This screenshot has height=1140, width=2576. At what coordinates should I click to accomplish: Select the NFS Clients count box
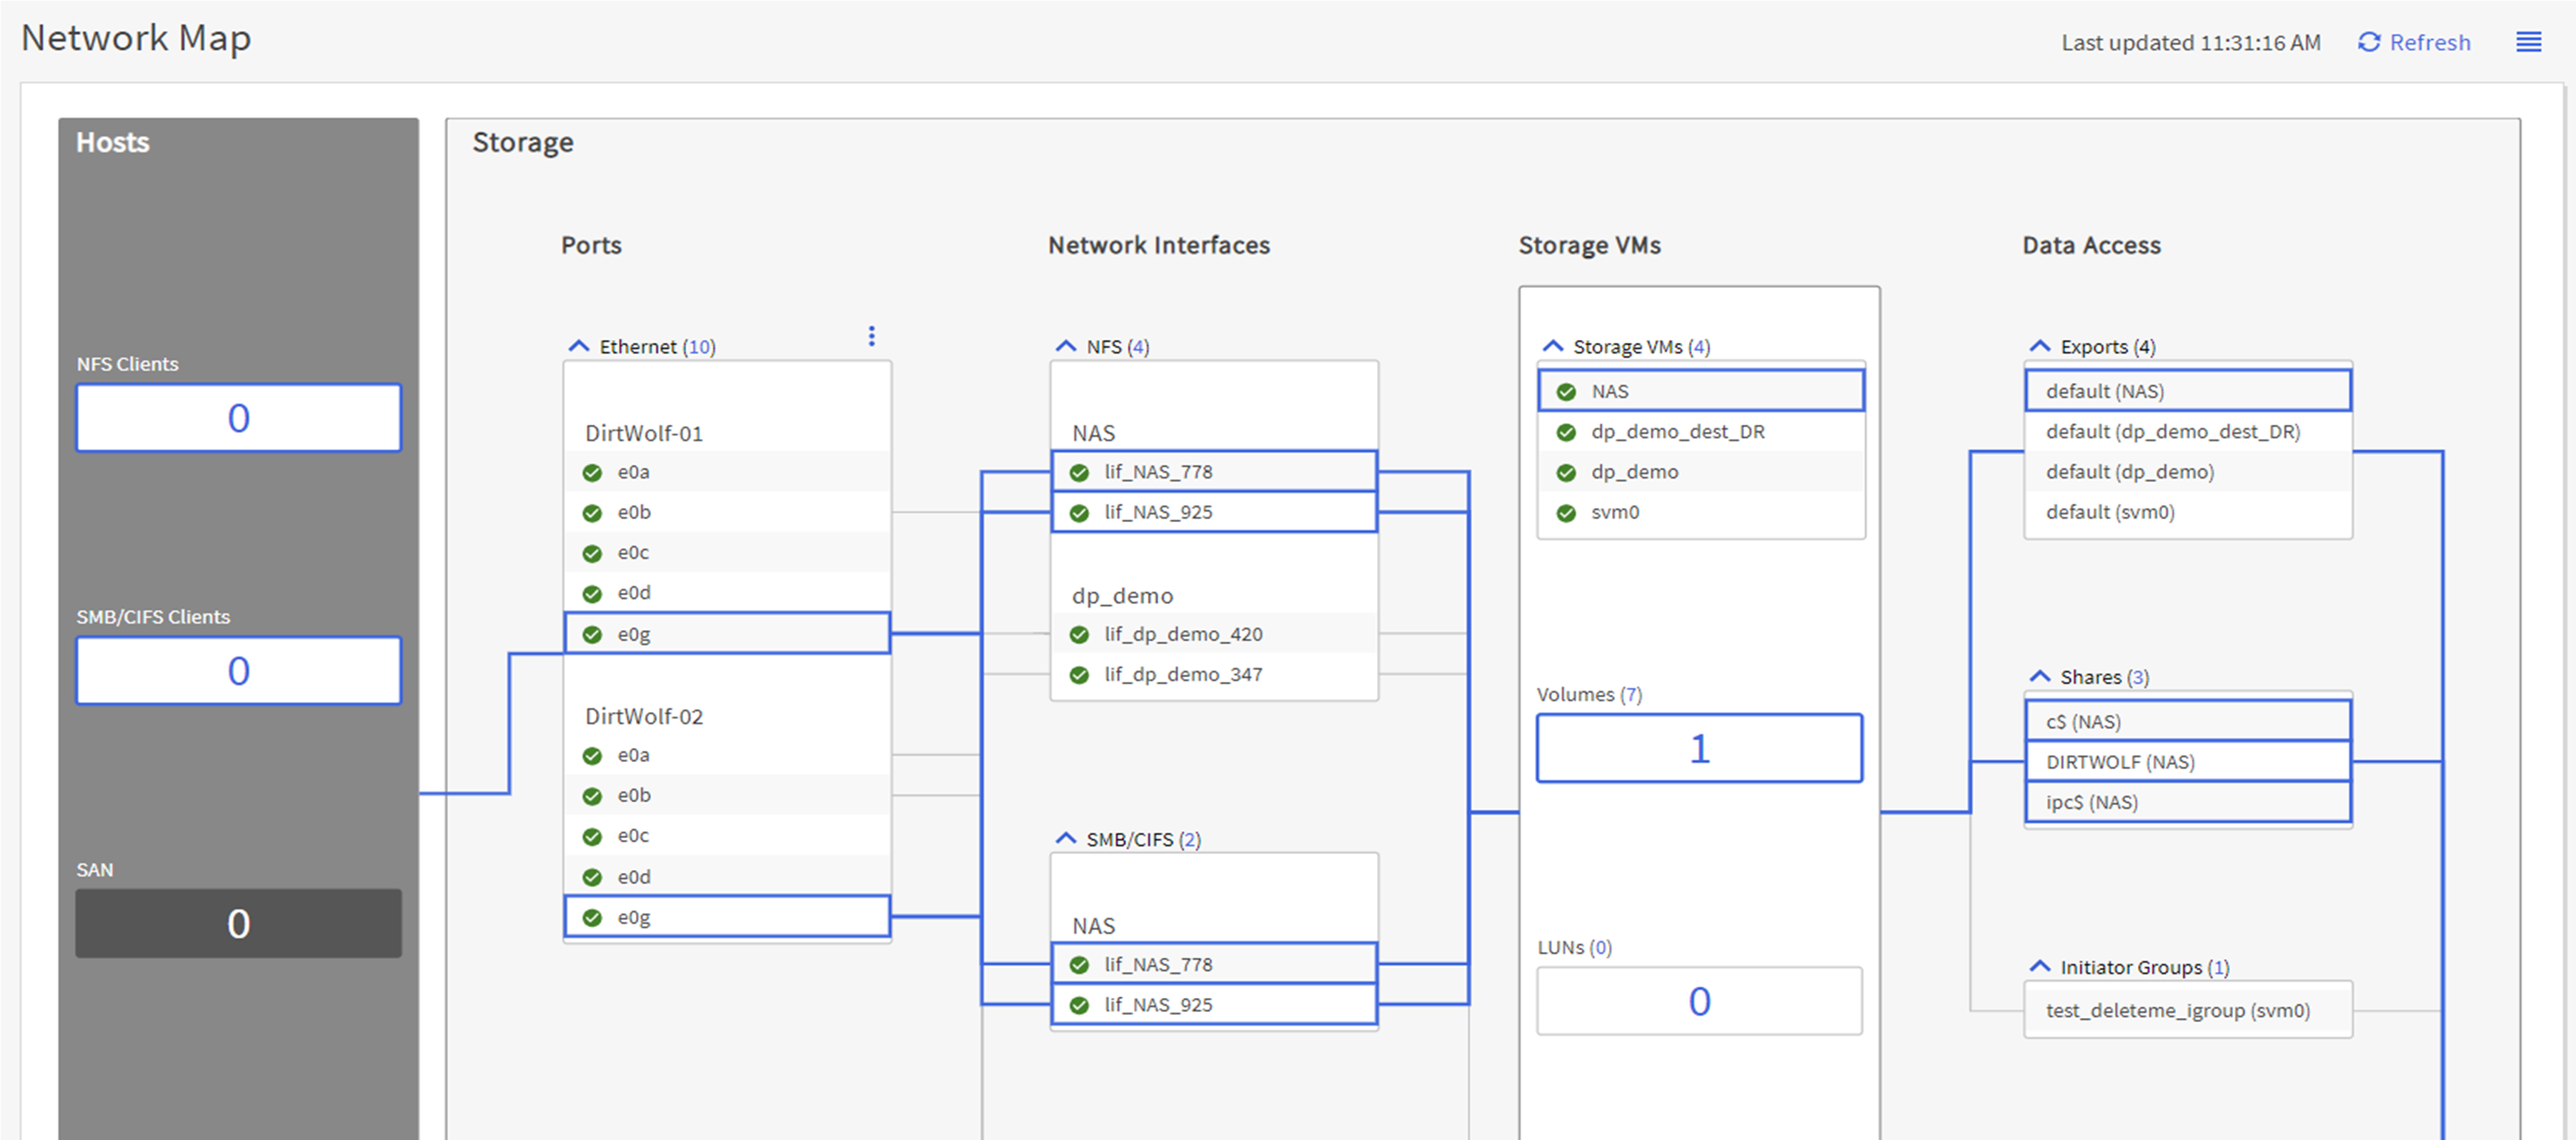point(239,418)
